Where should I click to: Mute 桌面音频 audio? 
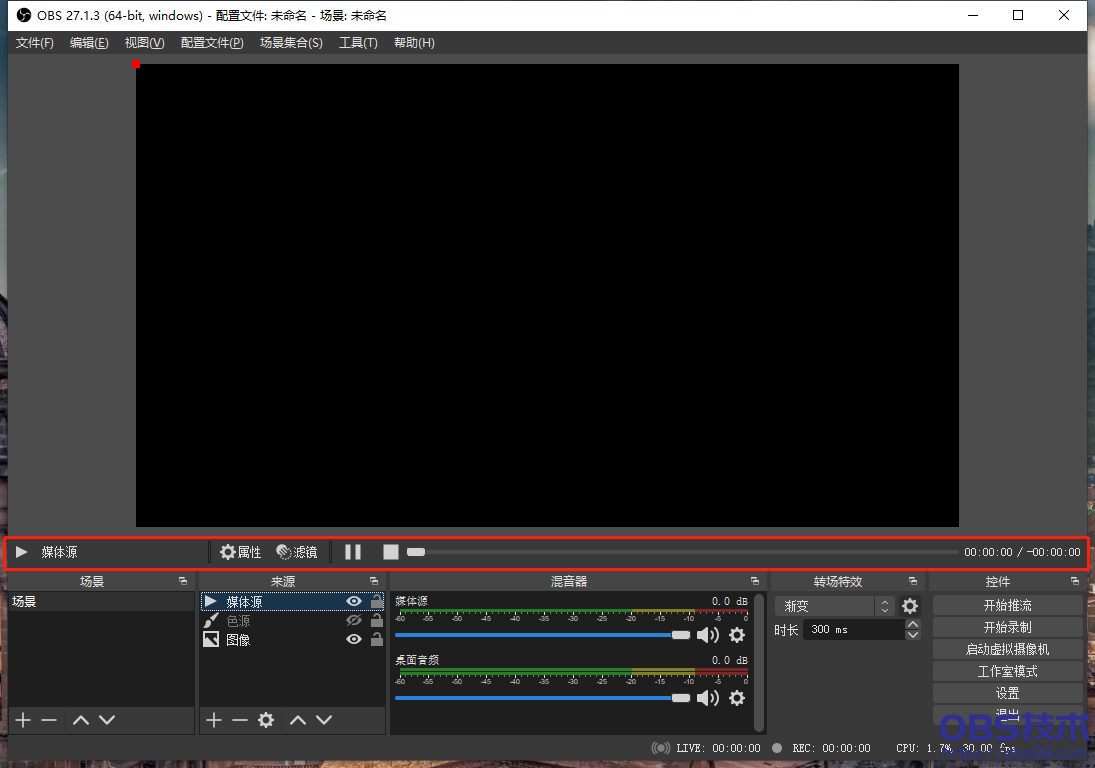pyautogui.click(x=707, y=697)
